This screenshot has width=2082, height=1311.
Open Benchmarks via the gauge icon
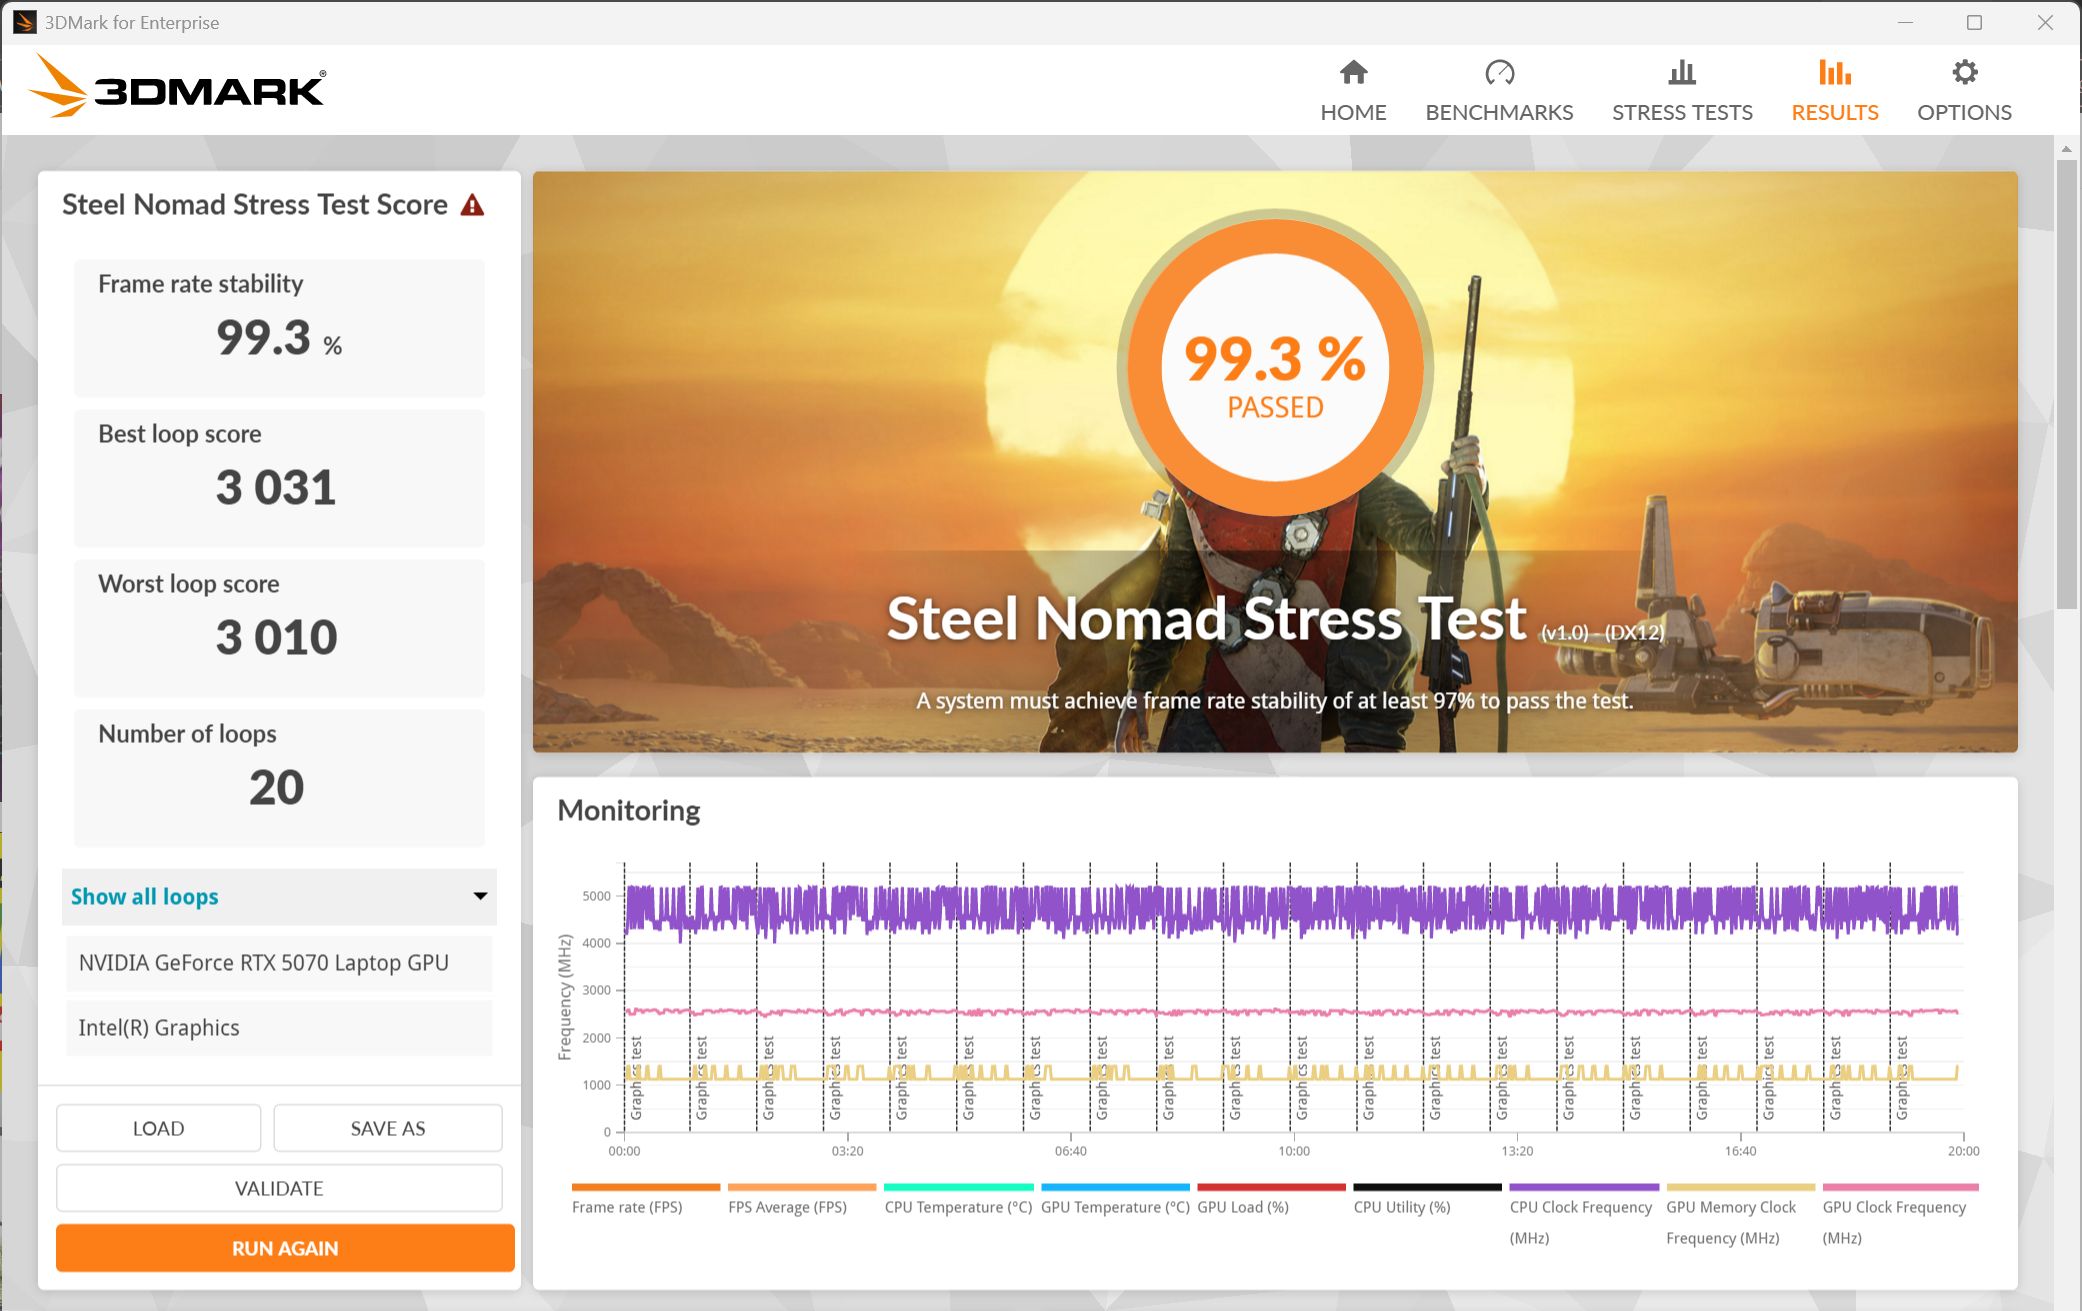1499,73
